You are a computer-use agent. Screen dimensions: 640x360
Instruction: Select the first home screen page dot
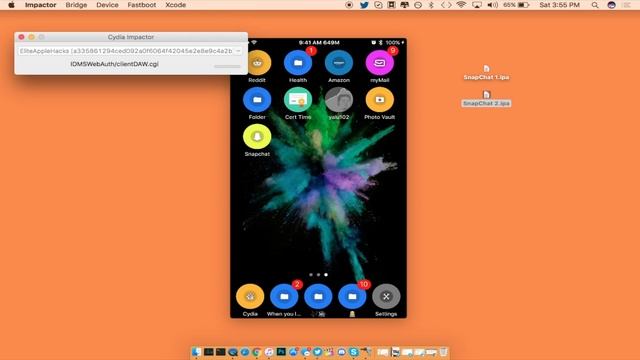point(311,275)
